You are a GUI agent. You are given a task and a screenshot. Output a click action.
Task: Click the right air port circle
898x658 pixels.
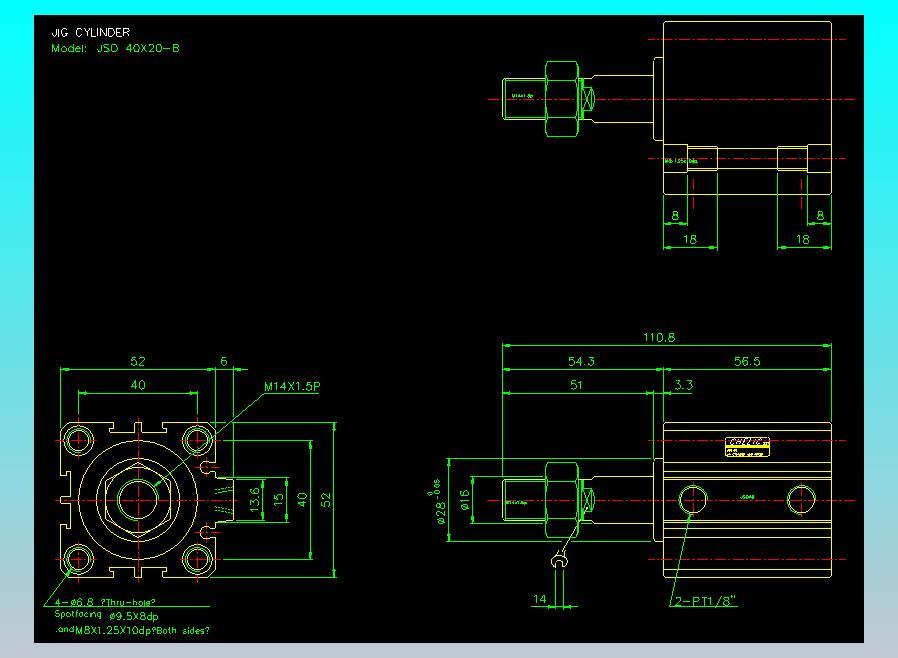801,499
